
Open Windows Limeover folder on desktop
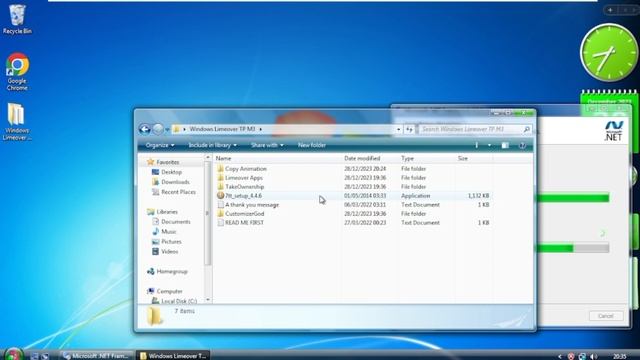17,122
